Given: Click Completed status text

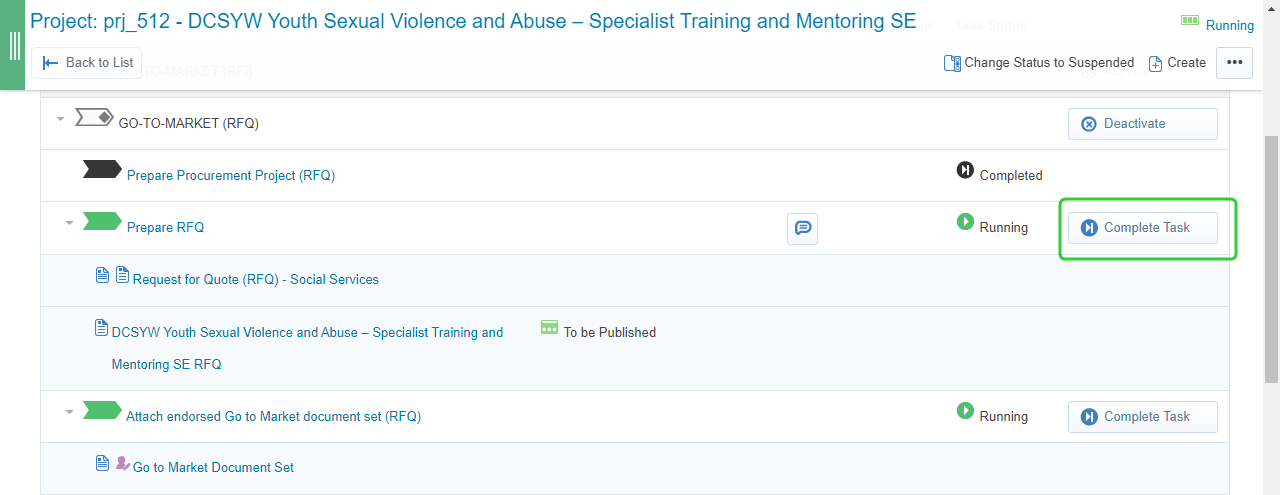Looking at the screenshot, I should pyautogui.click(x=1011, y=175).
